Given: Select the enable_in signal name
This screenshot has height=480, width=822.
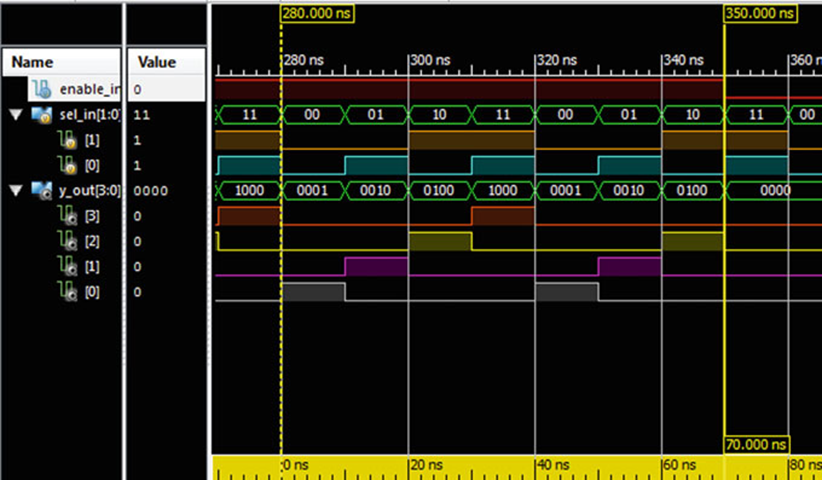Looking at the screenshot, I should pos(90,90).
